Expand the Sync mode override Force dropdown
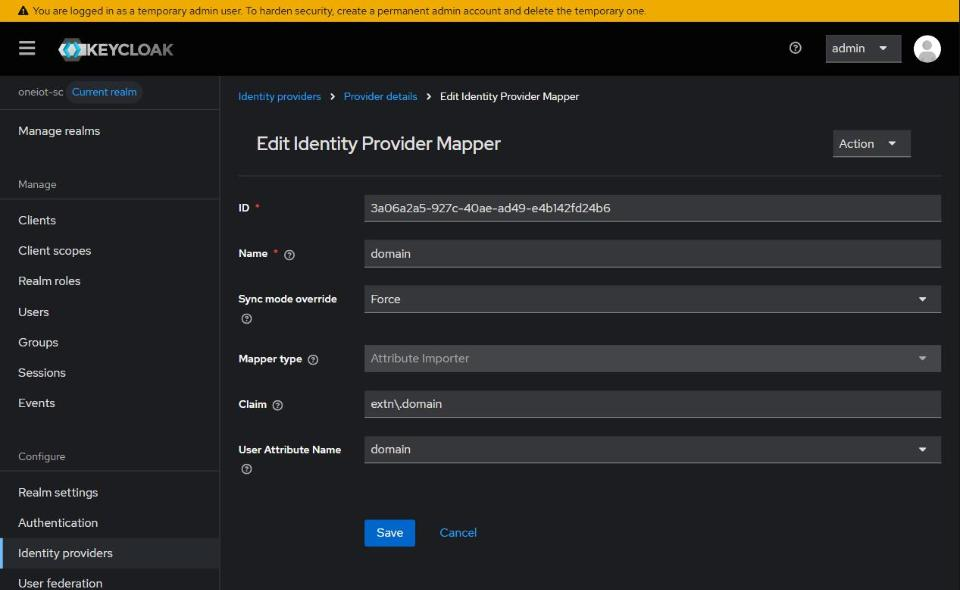960x590 pixels. pos(652,299)
